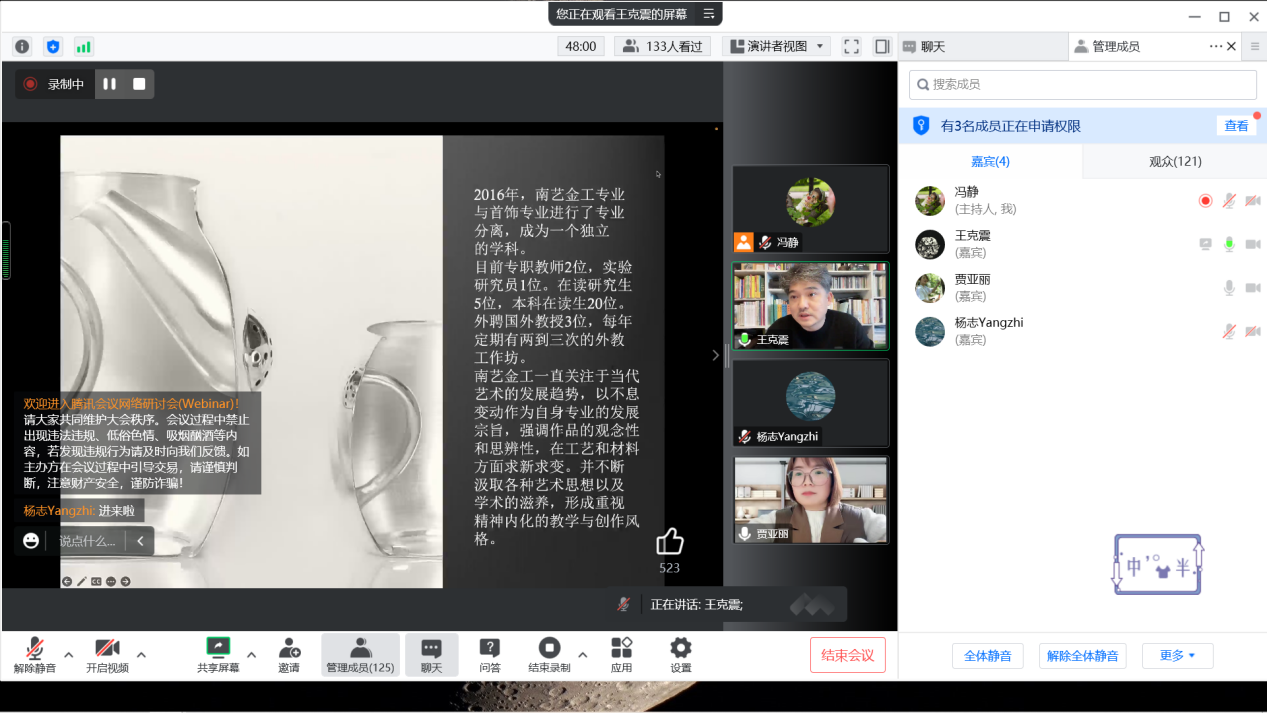Image resolution: width=1267 pixels, height=713 pixels.
Task: Expand options arrow next to 共享屏幕
Action: [251, 655]
